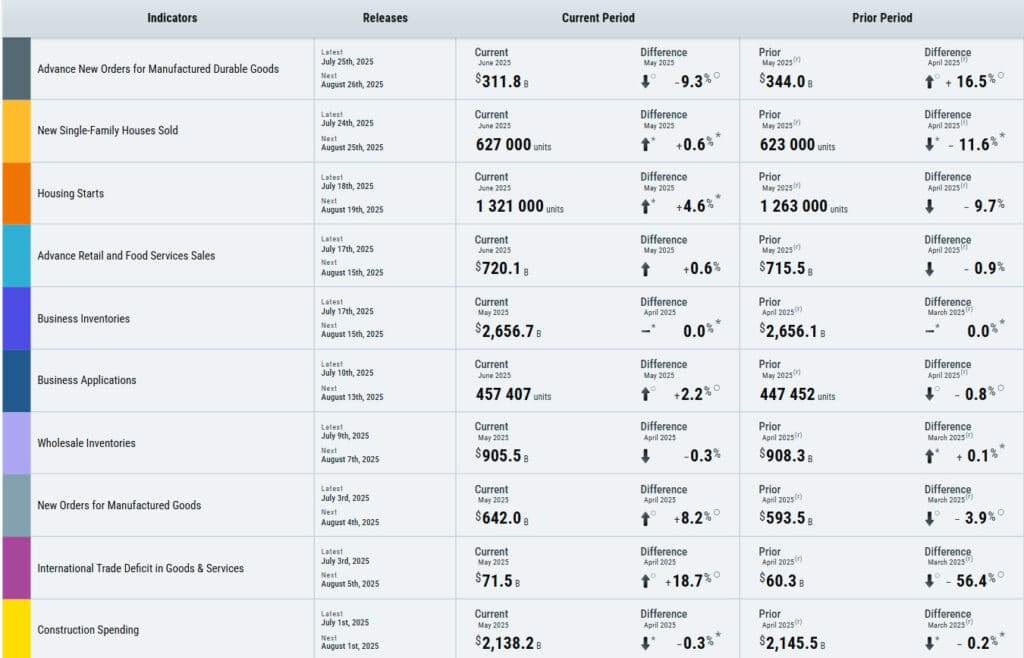Click the yellow color block beside Construction Spending
Image resolution: width=1024 pixels, height=658 pixels.
16,629
